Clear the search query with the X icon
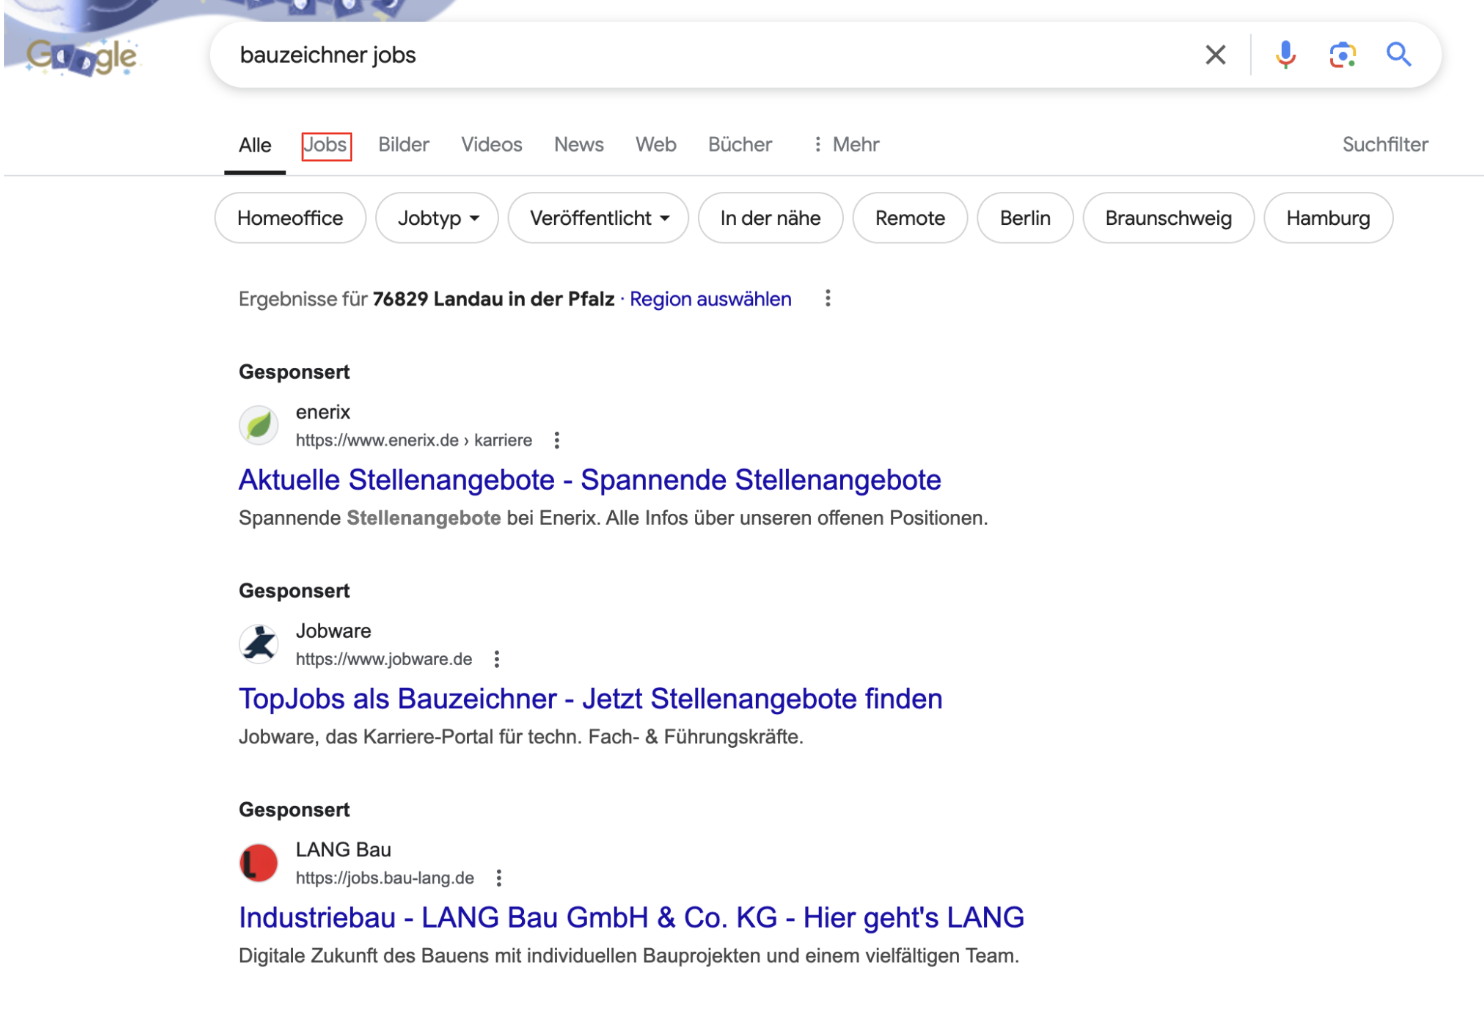 pyautogui.click(x=1215, y=55)
